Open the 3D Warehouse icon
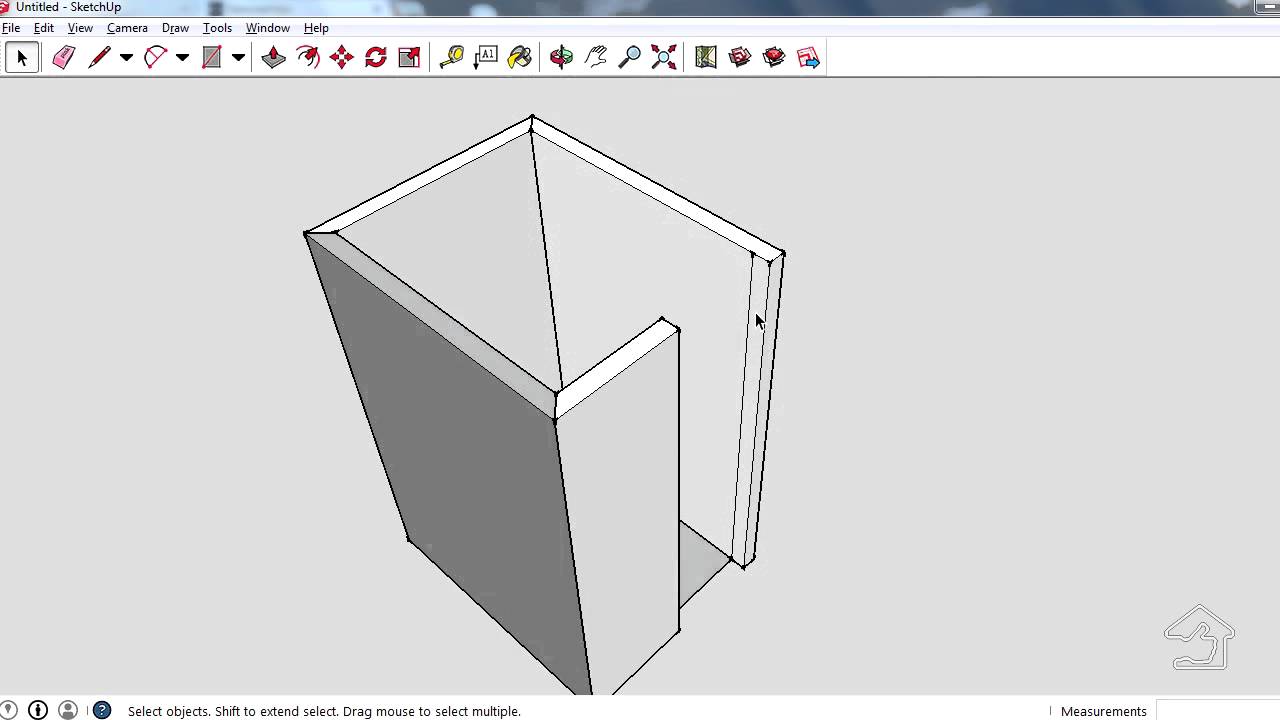1280x720 pixels. pos(740,58)
